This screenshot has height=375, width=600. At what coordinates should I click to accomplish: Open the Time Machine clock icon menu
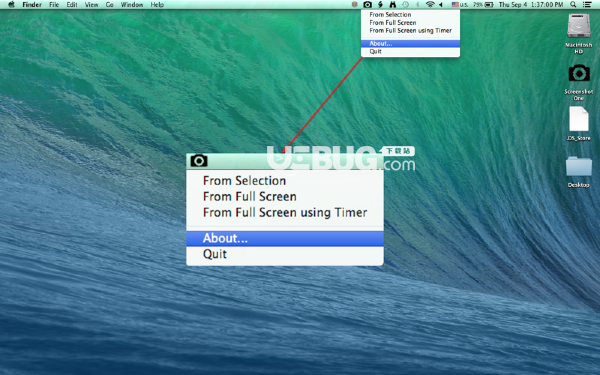point(405,5)
